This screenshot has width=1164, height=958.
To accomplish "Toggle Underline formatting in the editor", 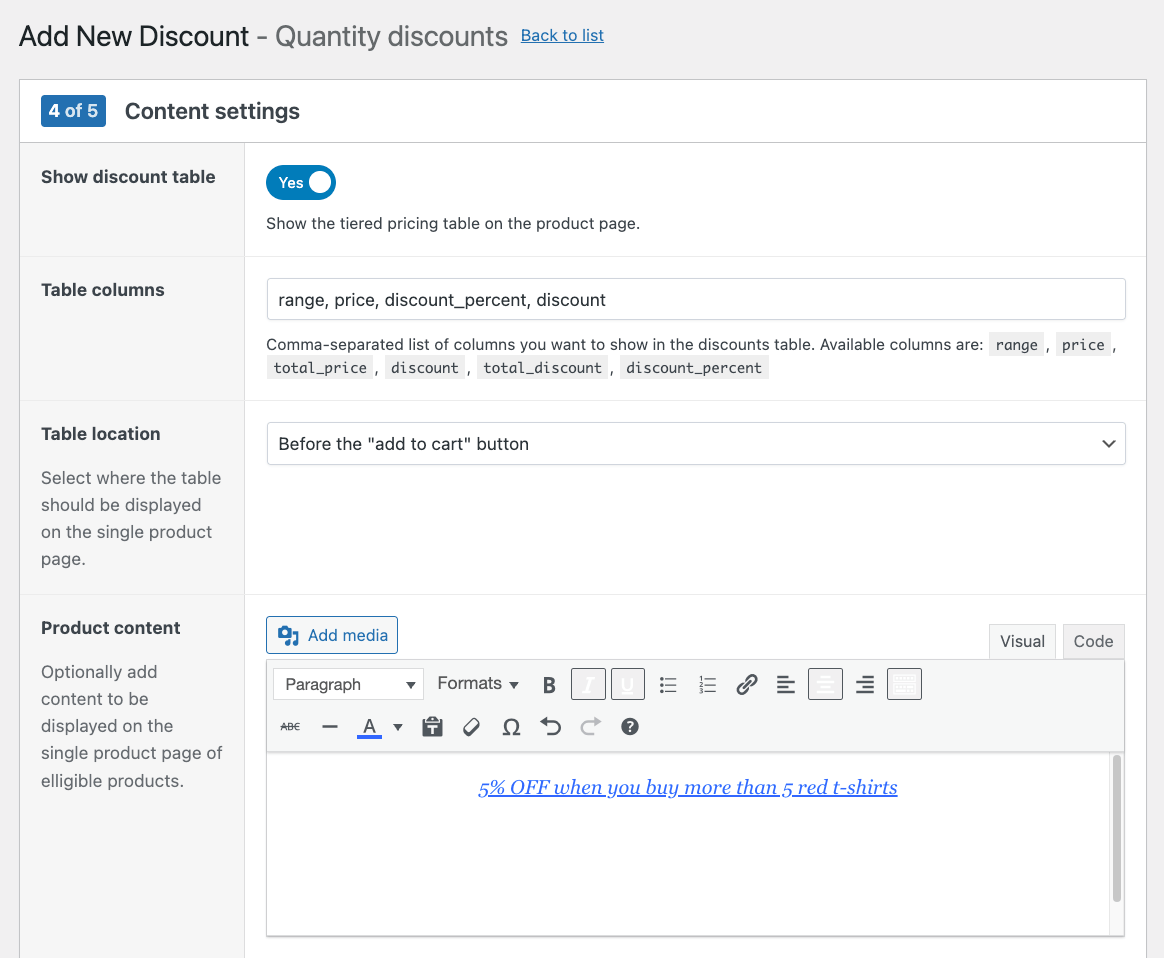I will (x=627, y=684).
